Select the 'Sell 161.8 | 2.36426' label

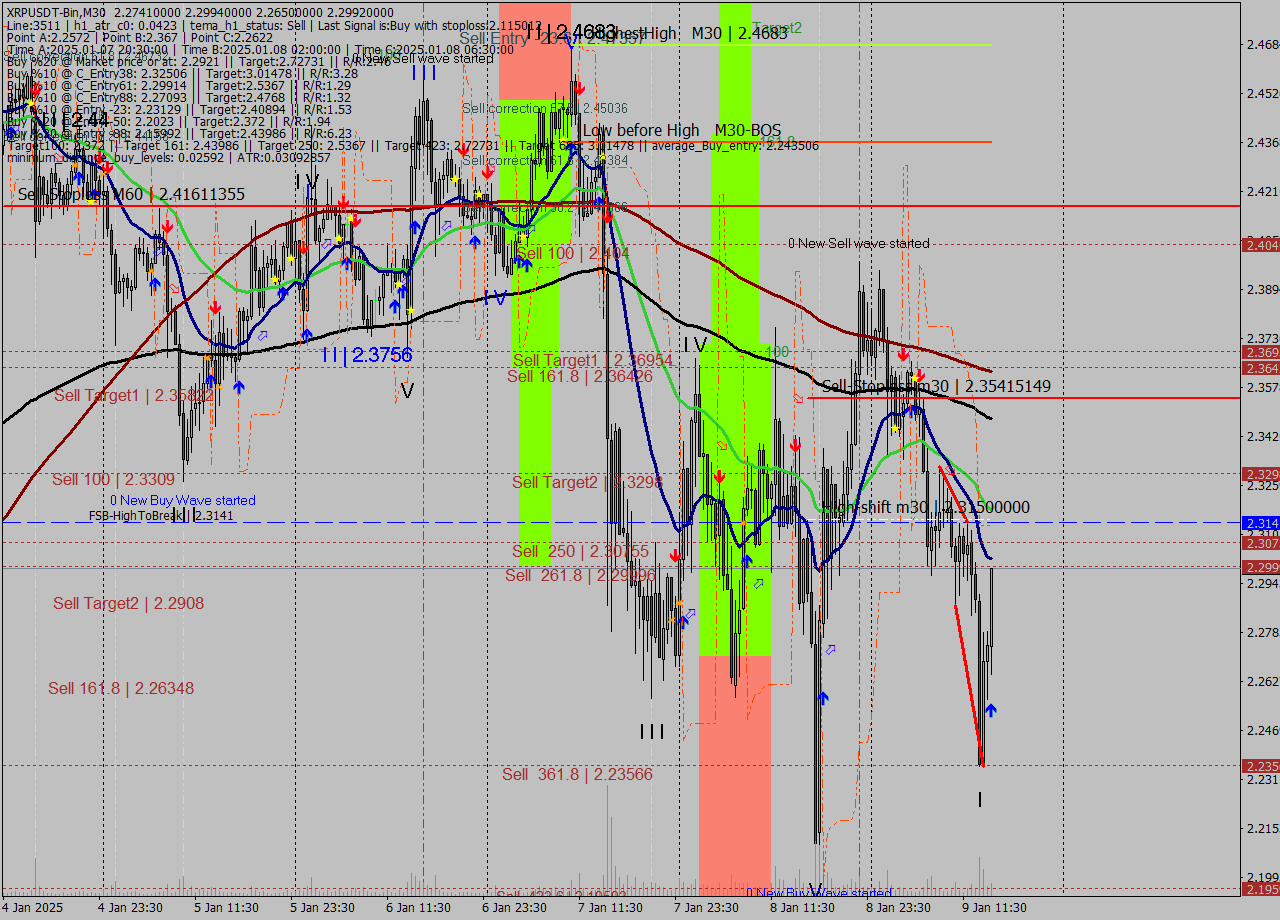point(580,376)
